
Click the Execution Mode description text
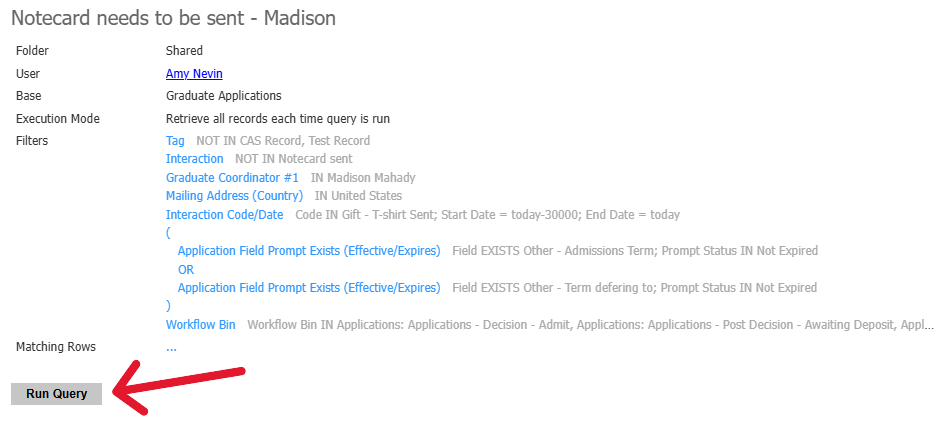(x=277, y=119)
